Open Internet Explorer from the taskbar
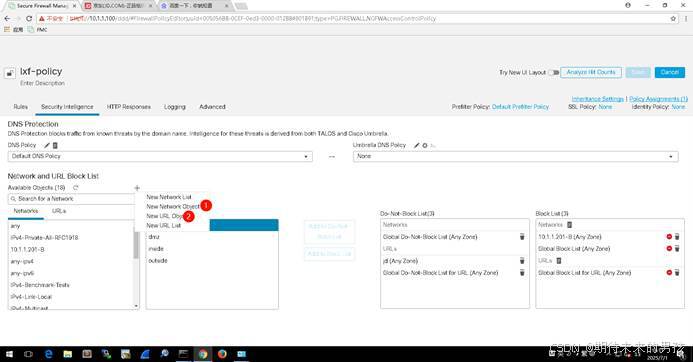 pyautogui.click(x=49, y=354)
